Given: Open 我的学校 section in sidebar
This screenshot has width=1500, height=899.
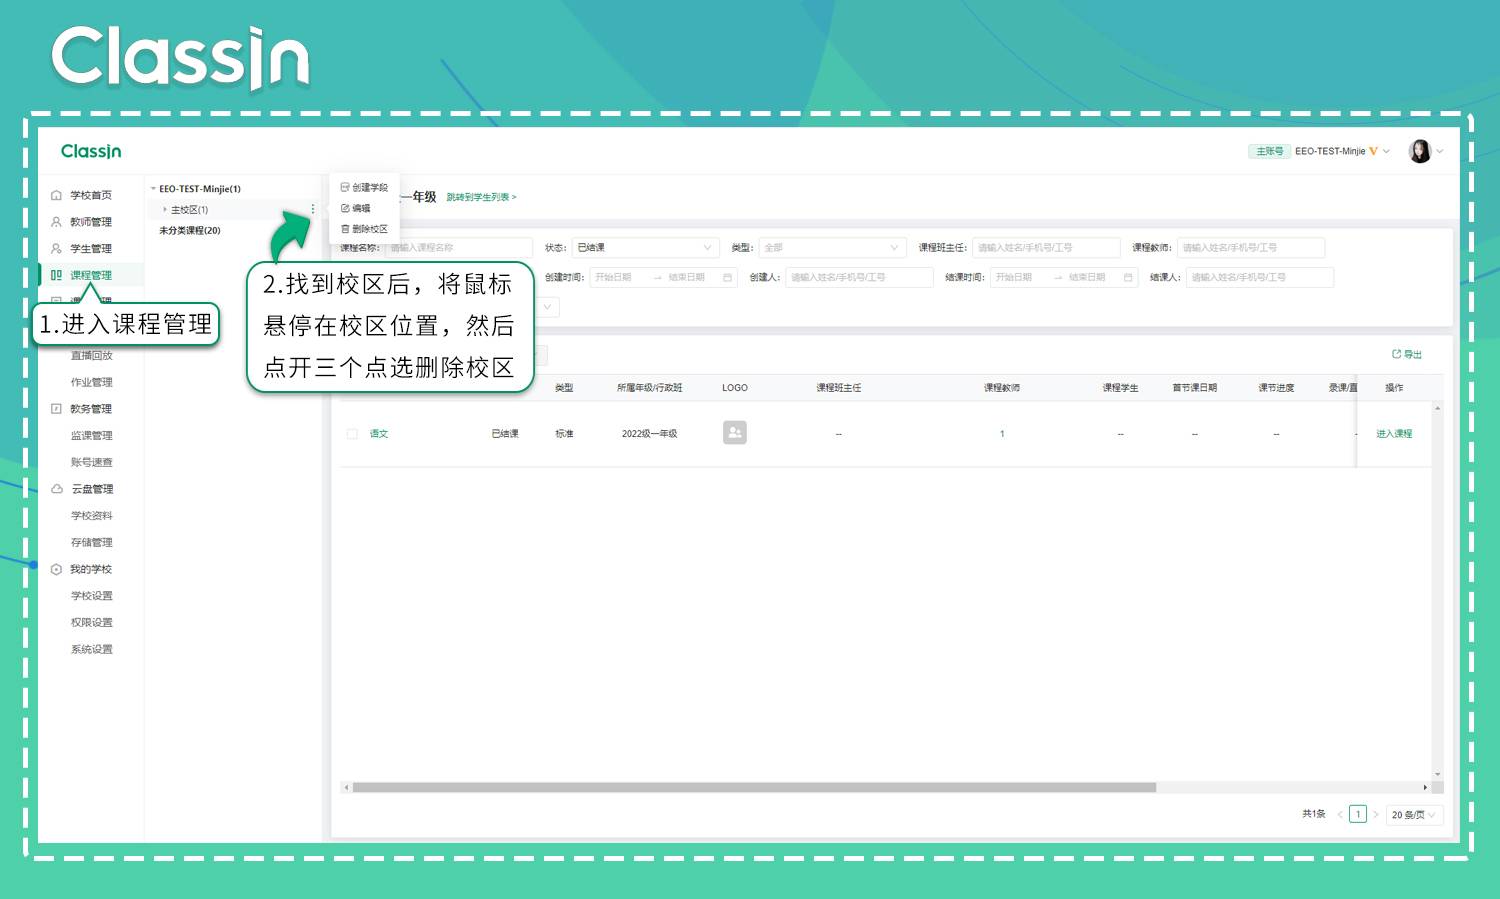Looking at the screenshot, I should click(x=91, y=569).
